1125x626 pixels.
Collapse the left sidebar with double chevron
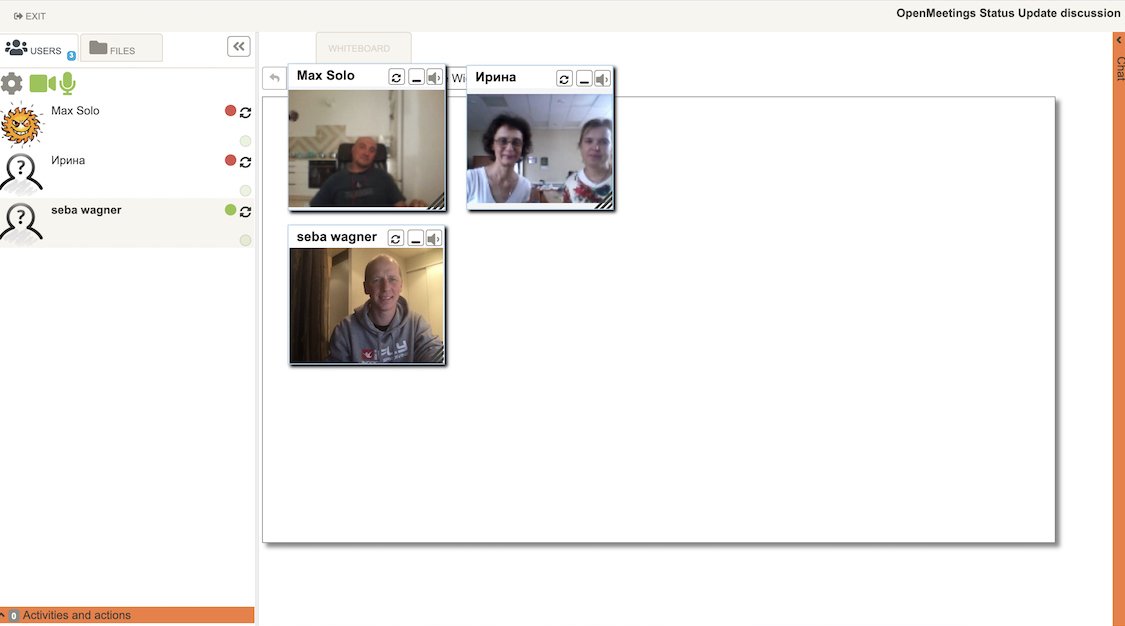coord(239,46)
